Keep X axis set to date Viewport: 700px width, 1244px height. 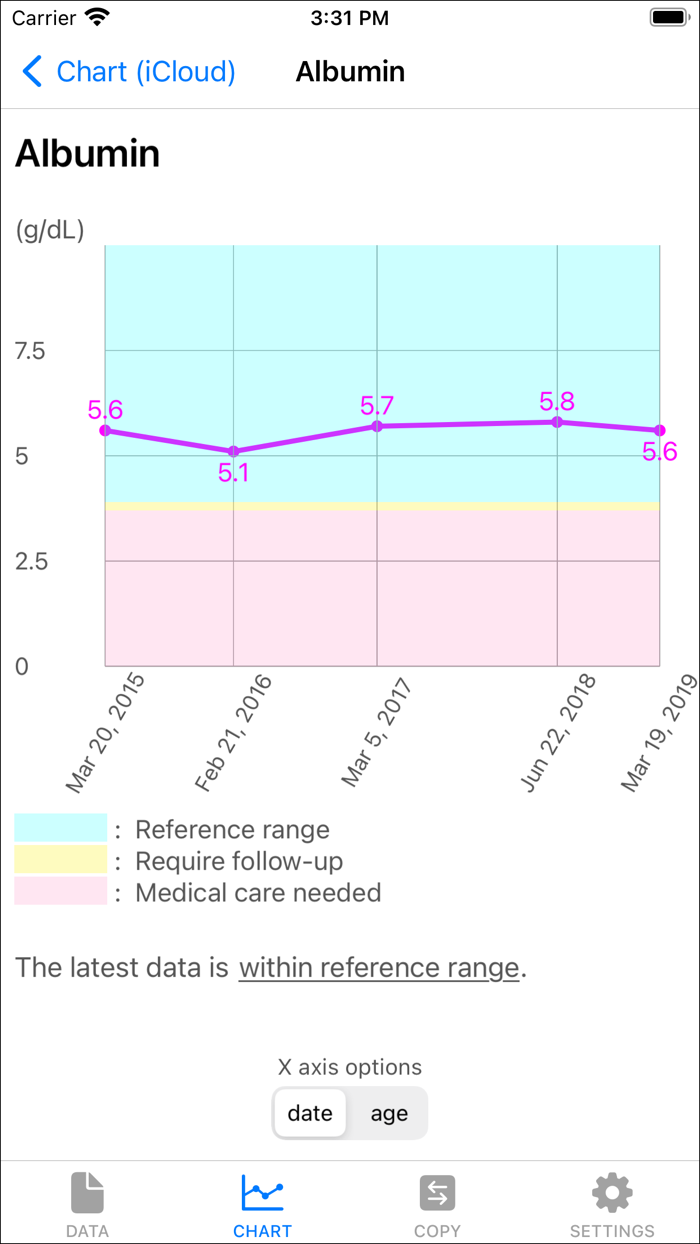click(x=310, y=1113)
